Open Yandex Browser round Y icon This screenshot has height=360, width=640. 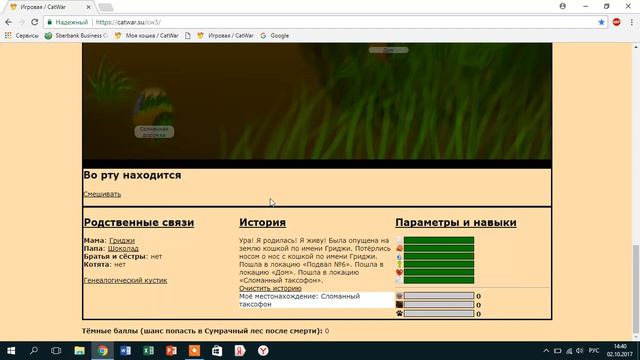(x=263, y=351)
